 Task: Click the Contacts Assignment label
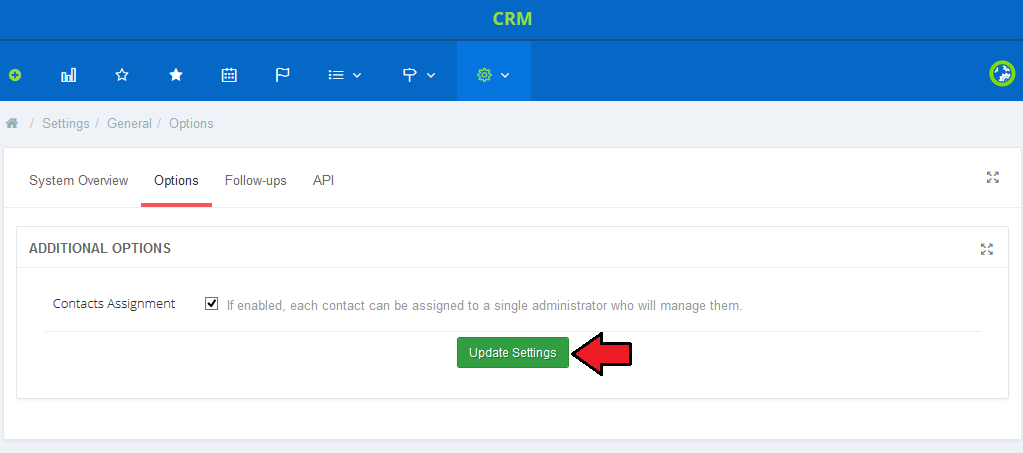click(x=114, y=304)
